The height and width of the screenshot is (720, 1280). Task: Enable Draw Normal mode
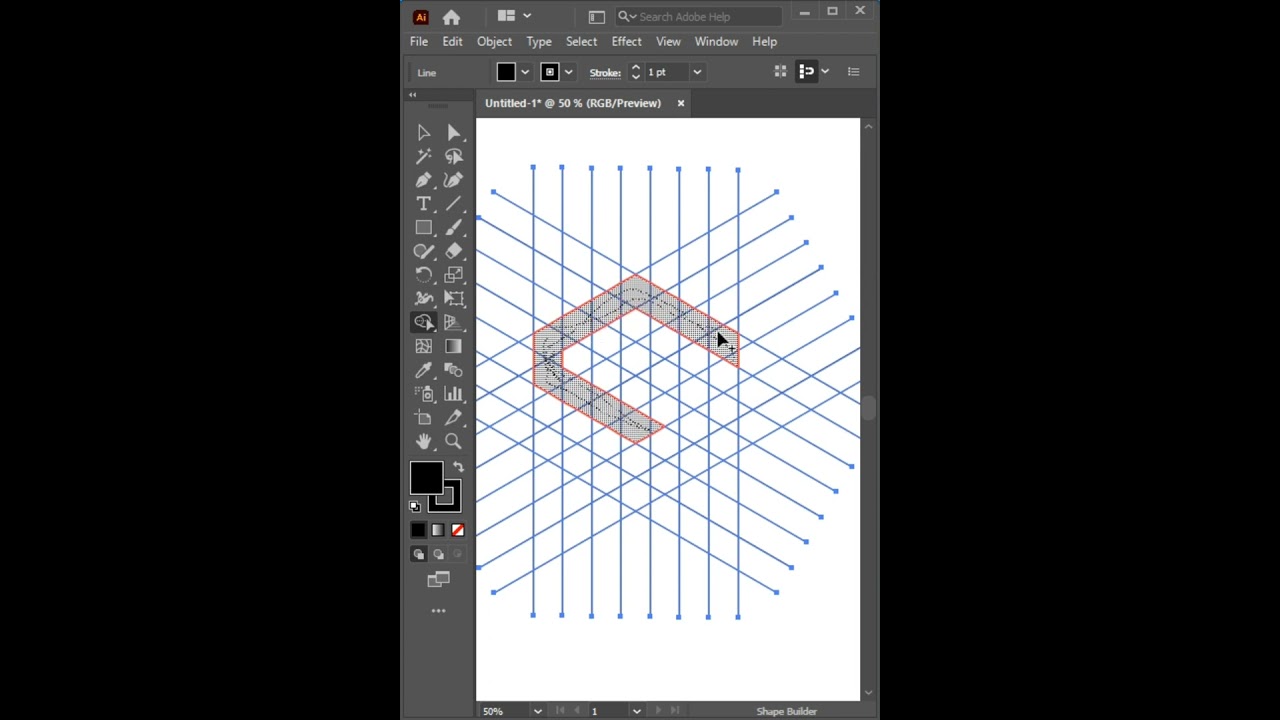point(418,554)
